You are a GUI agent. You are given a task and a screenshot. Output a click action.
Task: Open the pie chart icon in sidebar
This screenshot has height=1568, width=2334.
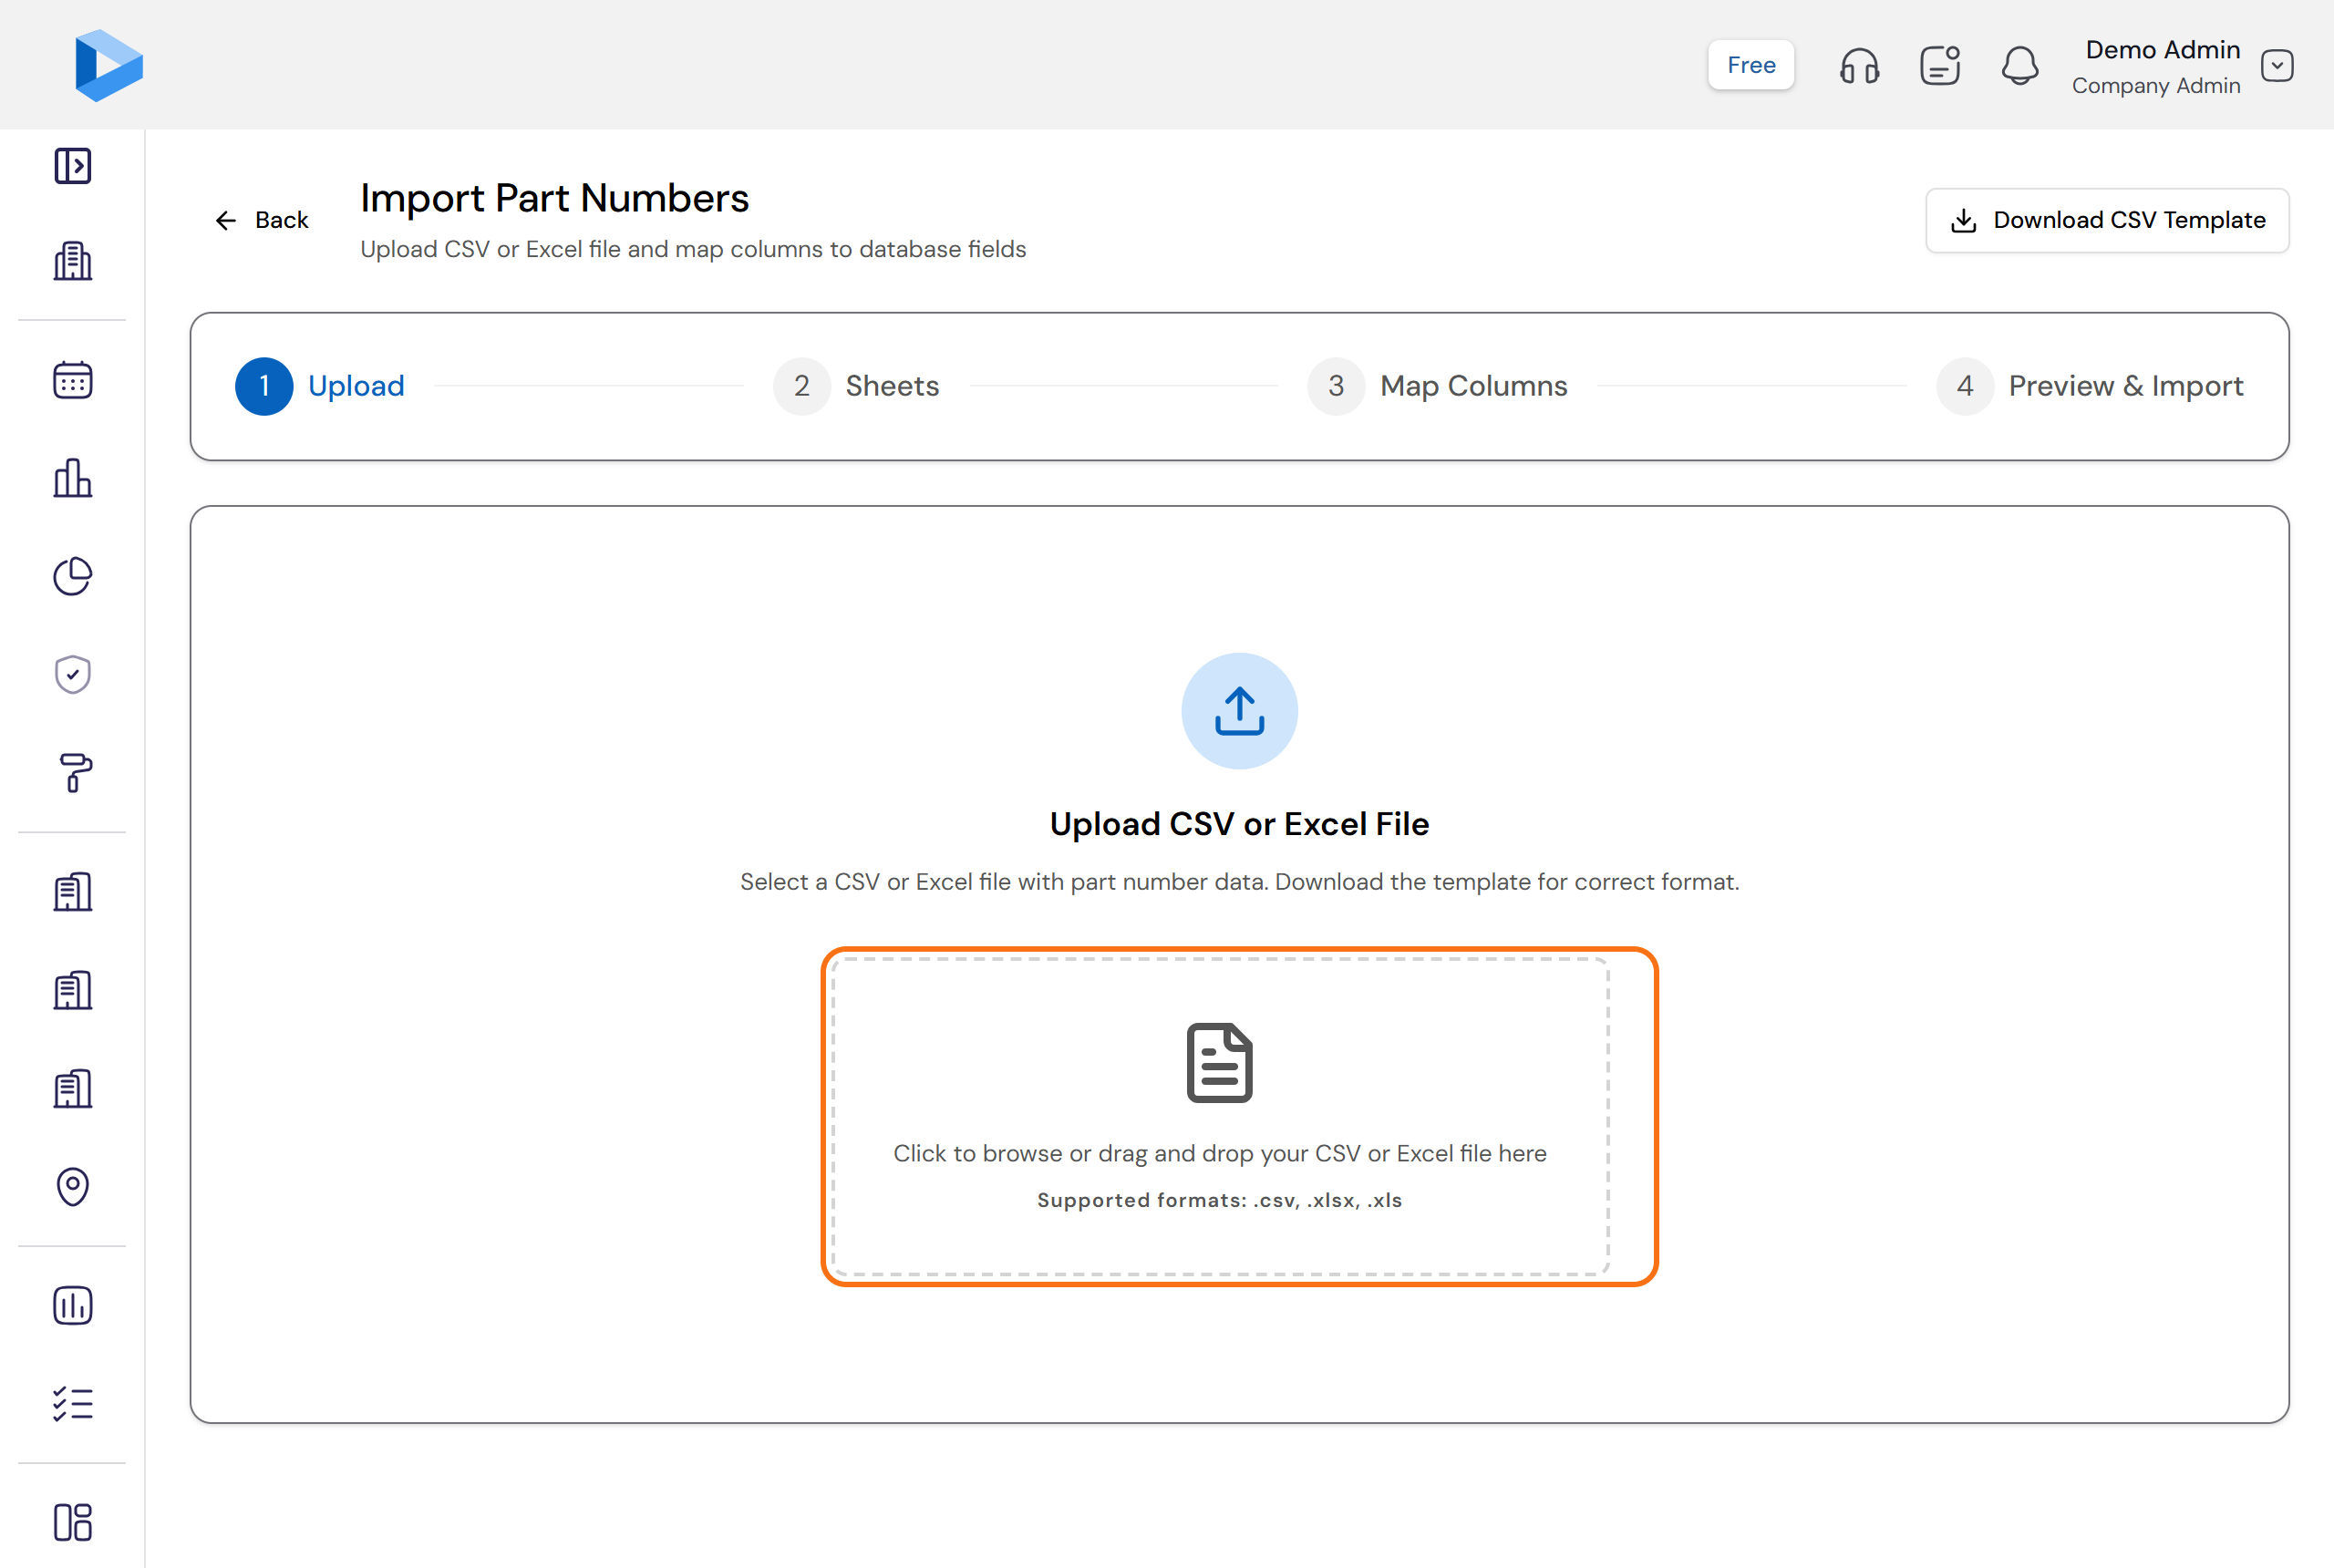72,576
